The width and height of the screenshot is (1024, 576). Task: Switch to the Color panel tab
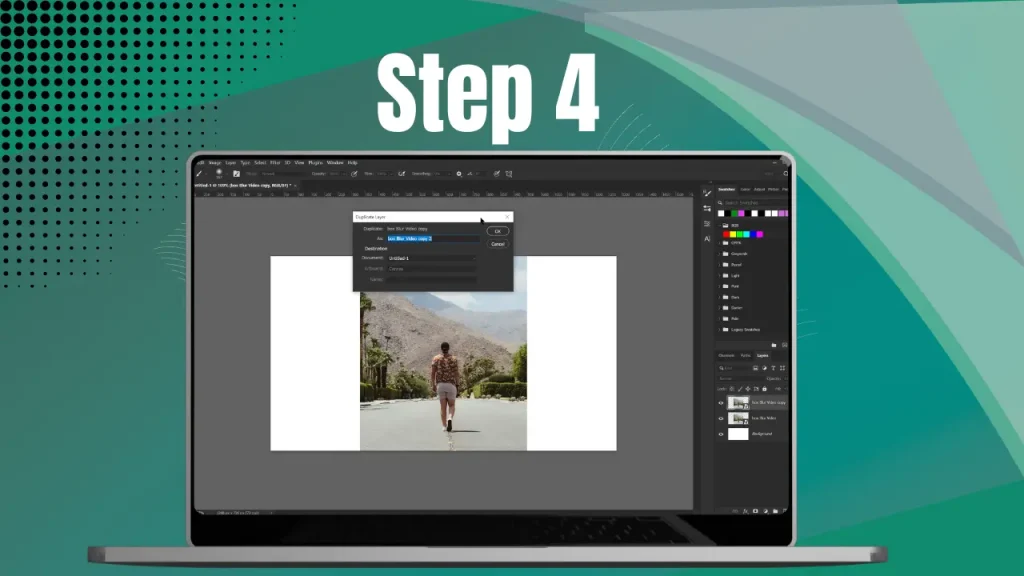[745, 189]
